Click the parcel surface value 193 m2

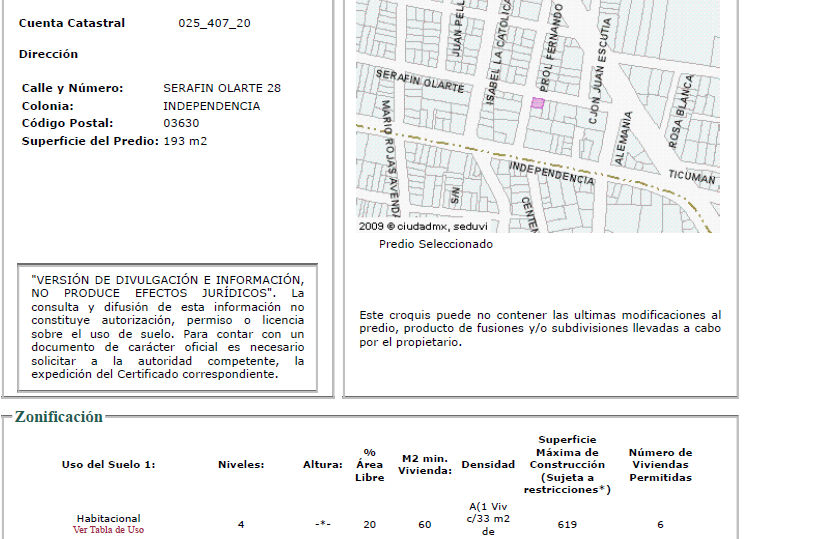point(185,141)
